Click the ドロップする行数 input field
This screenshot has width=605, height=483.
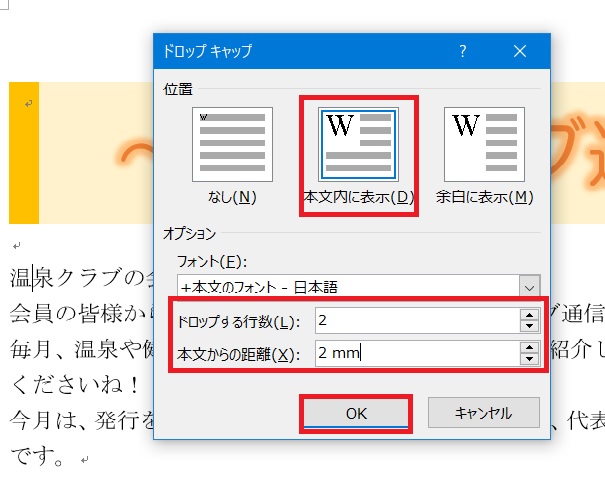click(417, 321)
